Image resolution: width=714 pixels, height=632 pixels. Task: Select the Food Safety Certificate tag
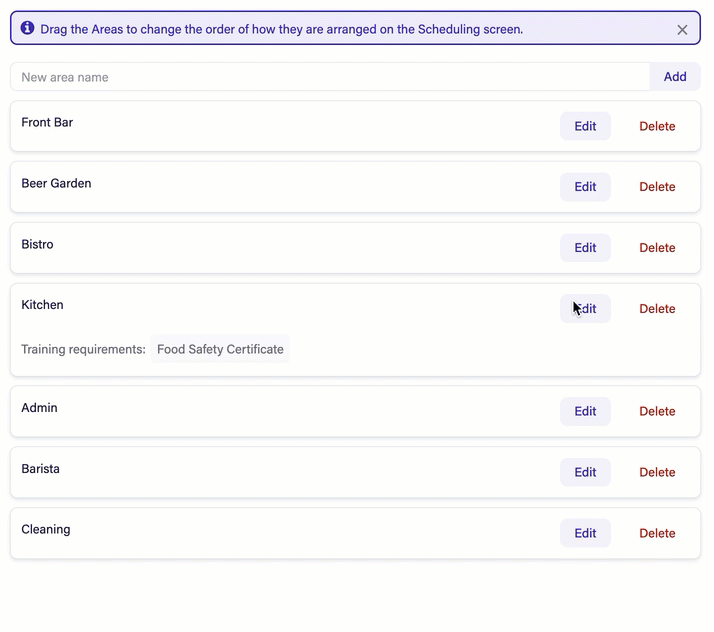coord(220,349)
